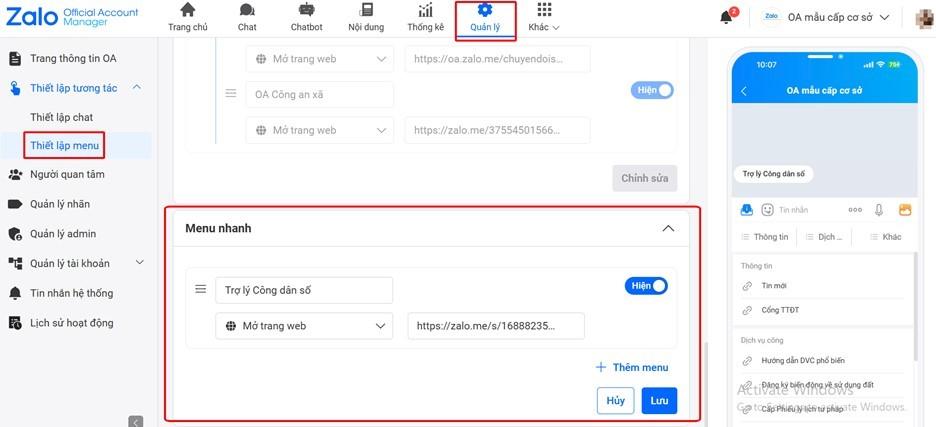Click the Người quan tâm people icon
Image resolution: width=936 pixels, height=427 pixels.
pos(15,174)
